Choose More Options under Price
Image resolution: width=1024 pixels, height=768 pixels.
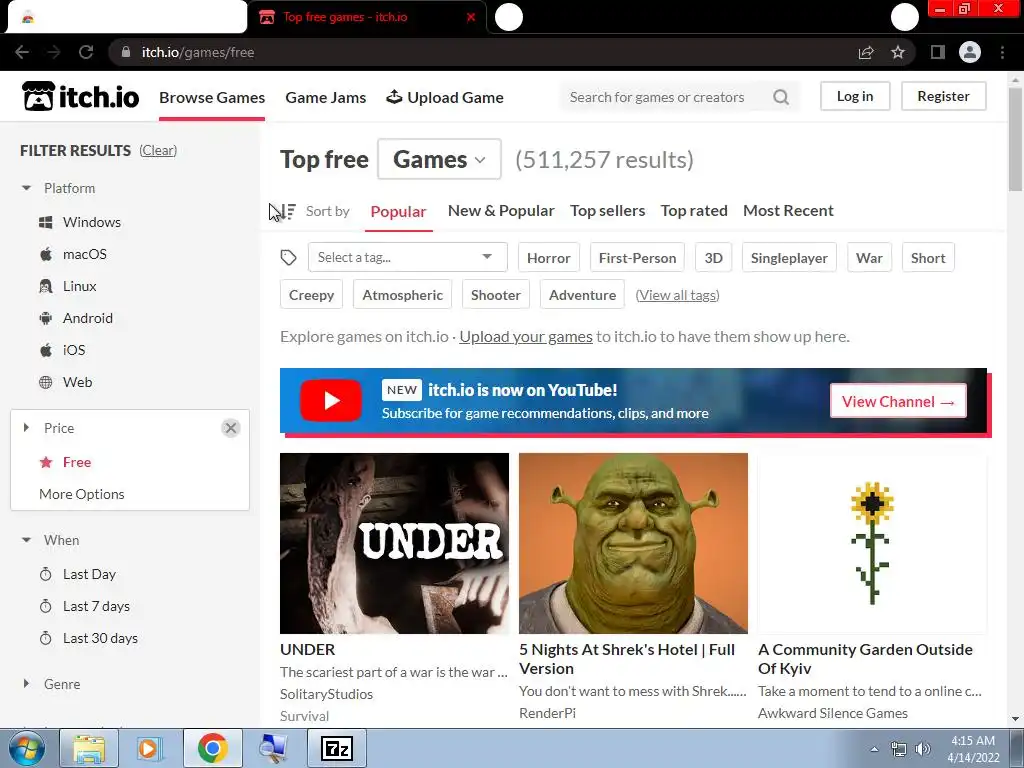(x=82, y=494)
